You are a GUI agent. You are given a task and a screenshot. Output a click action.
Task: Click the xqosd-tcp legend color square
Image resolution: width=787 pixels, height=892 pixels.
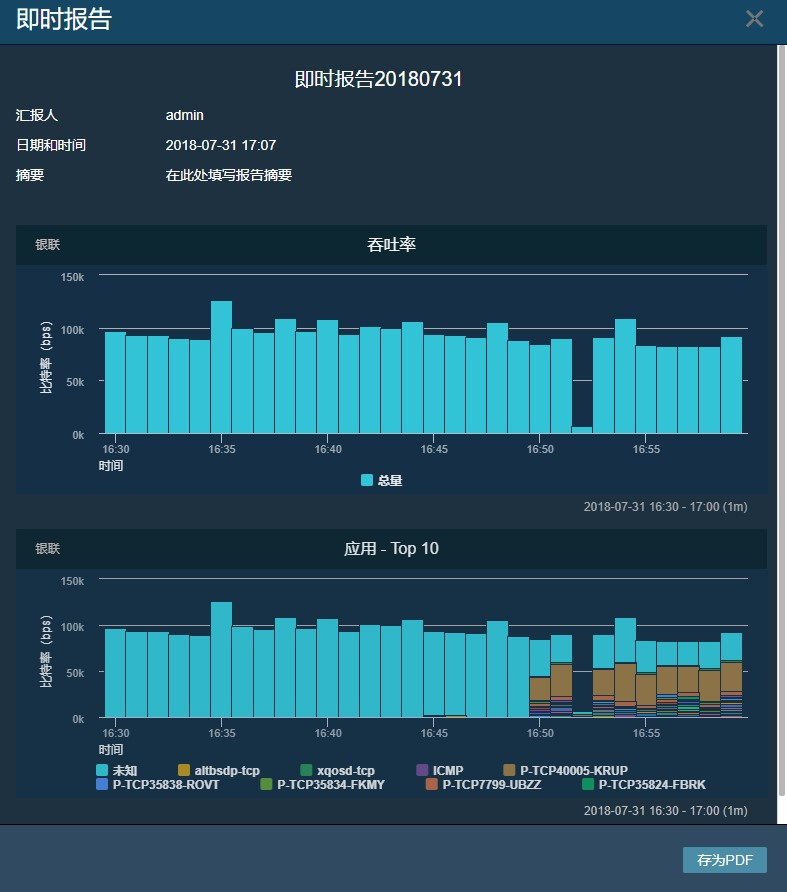[x=306, y=770]
